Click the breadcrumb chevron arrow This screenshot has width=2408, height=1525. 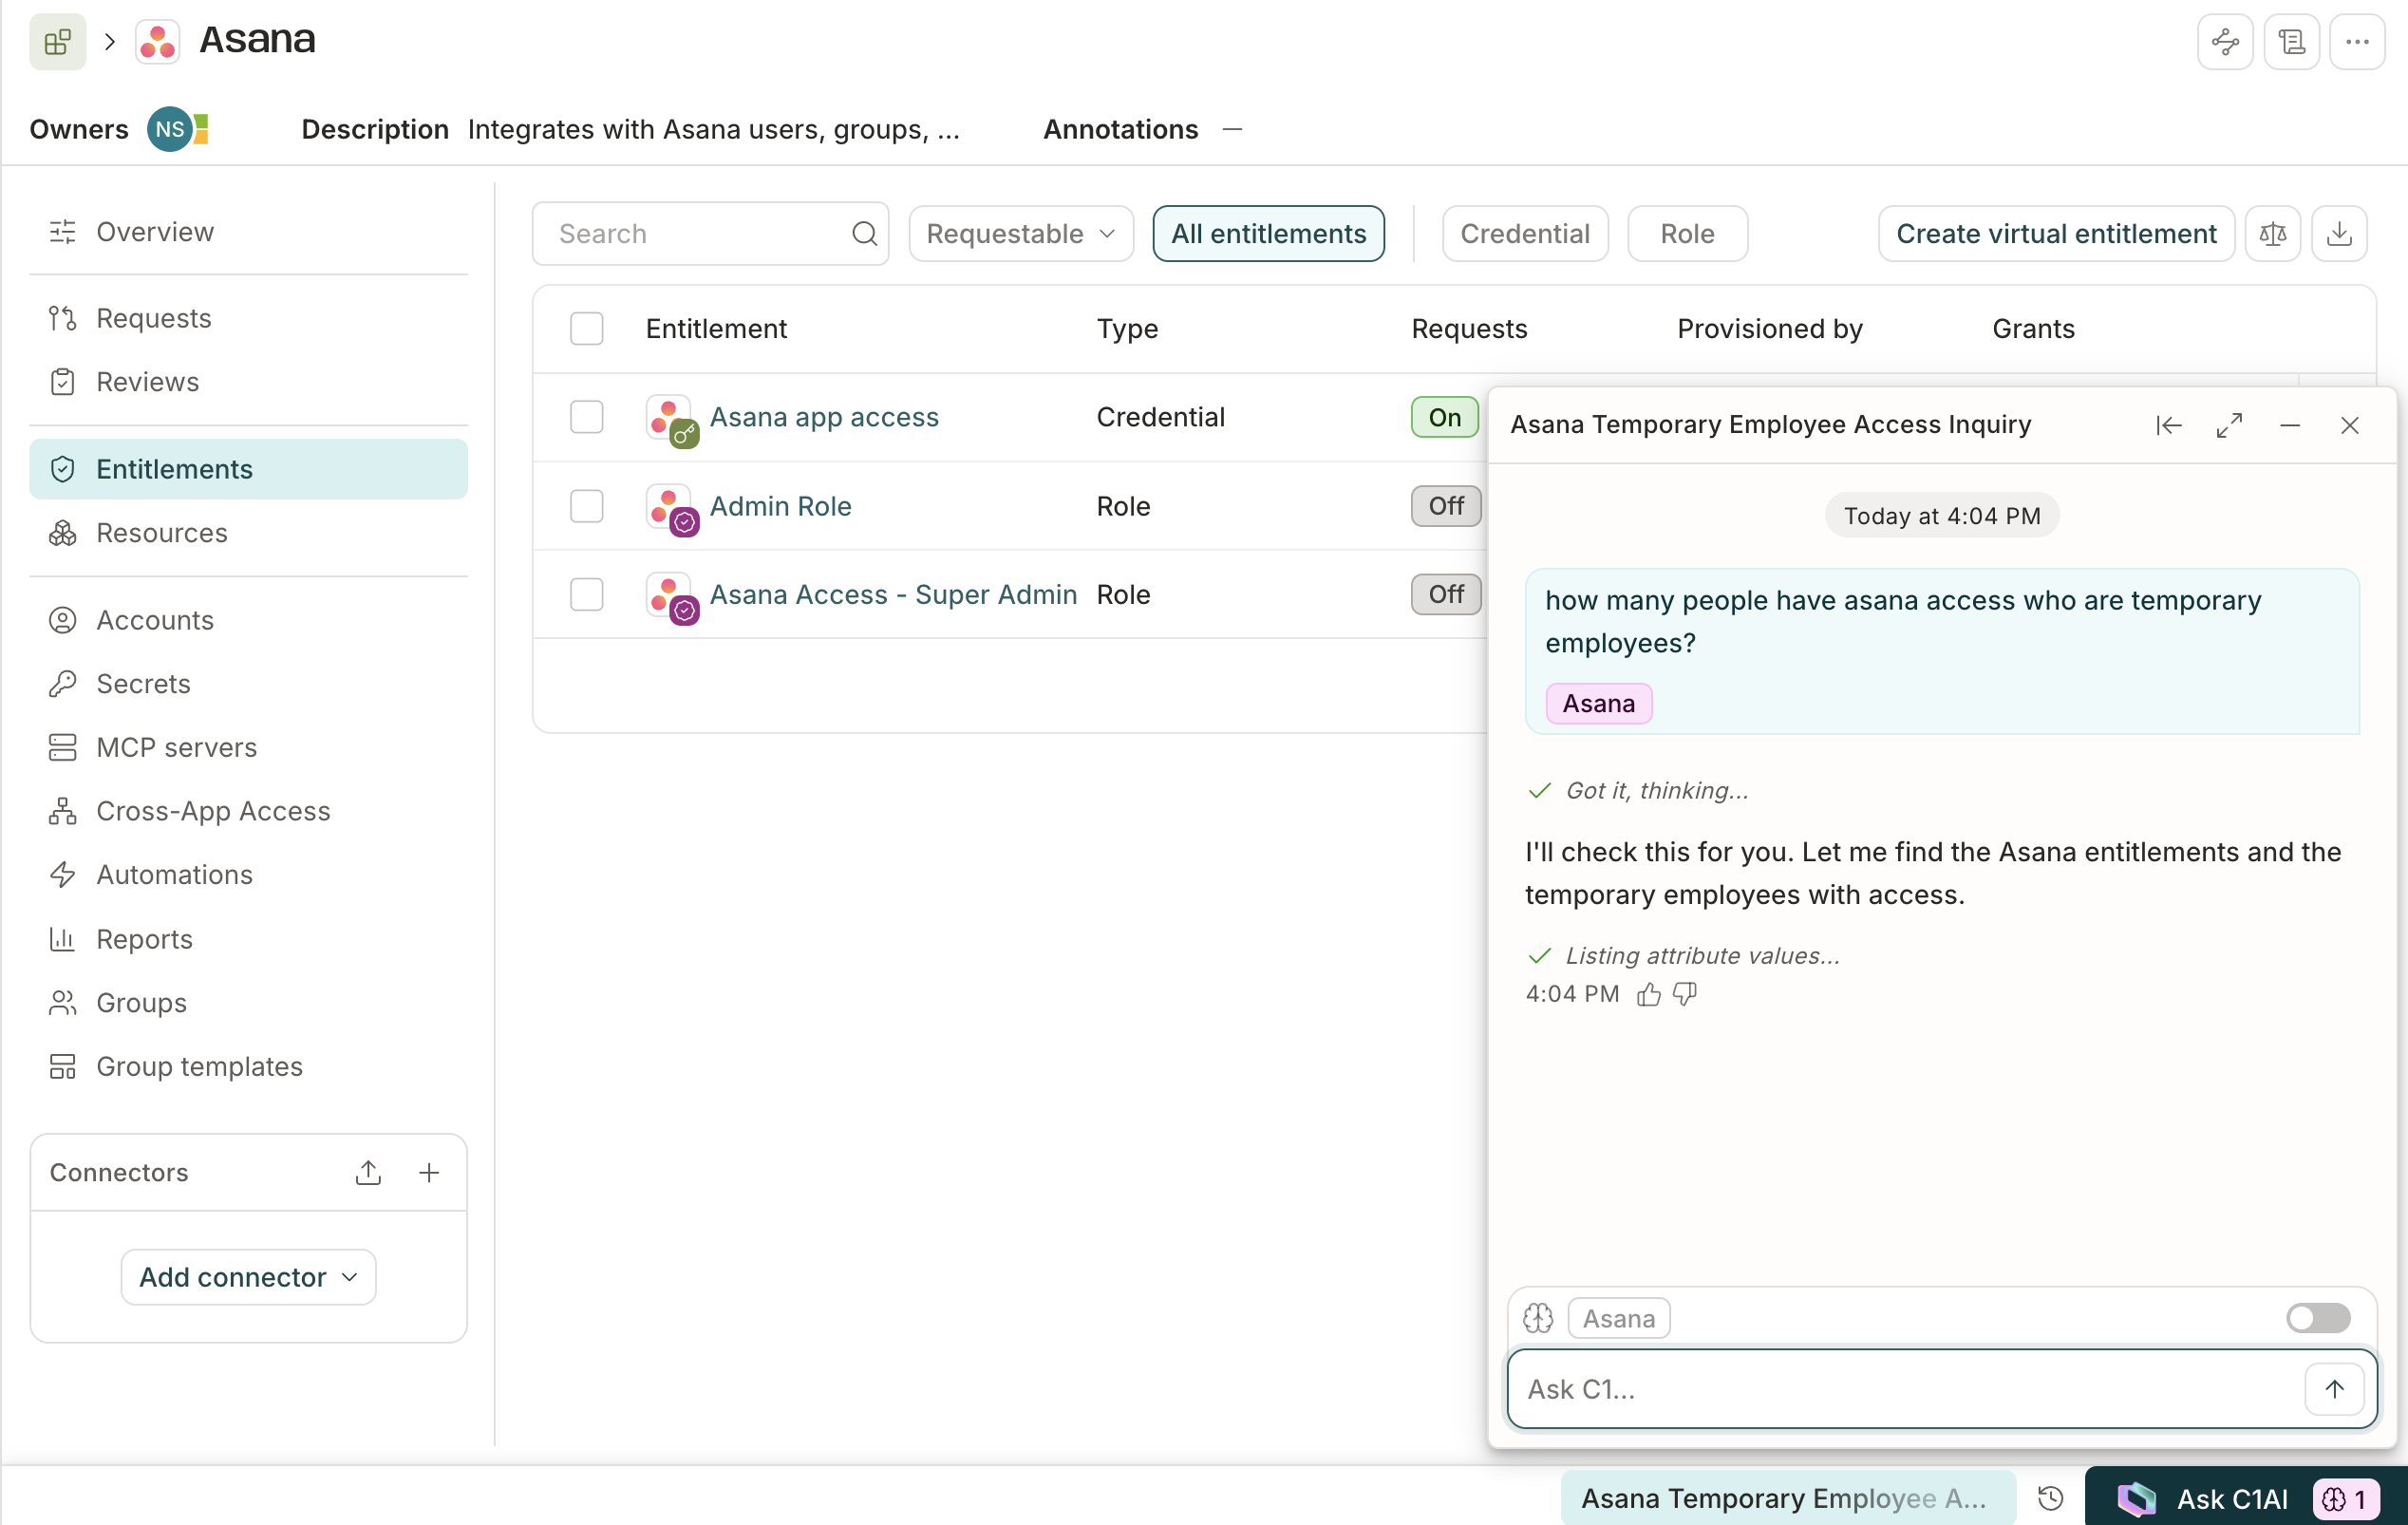point(110,42)
